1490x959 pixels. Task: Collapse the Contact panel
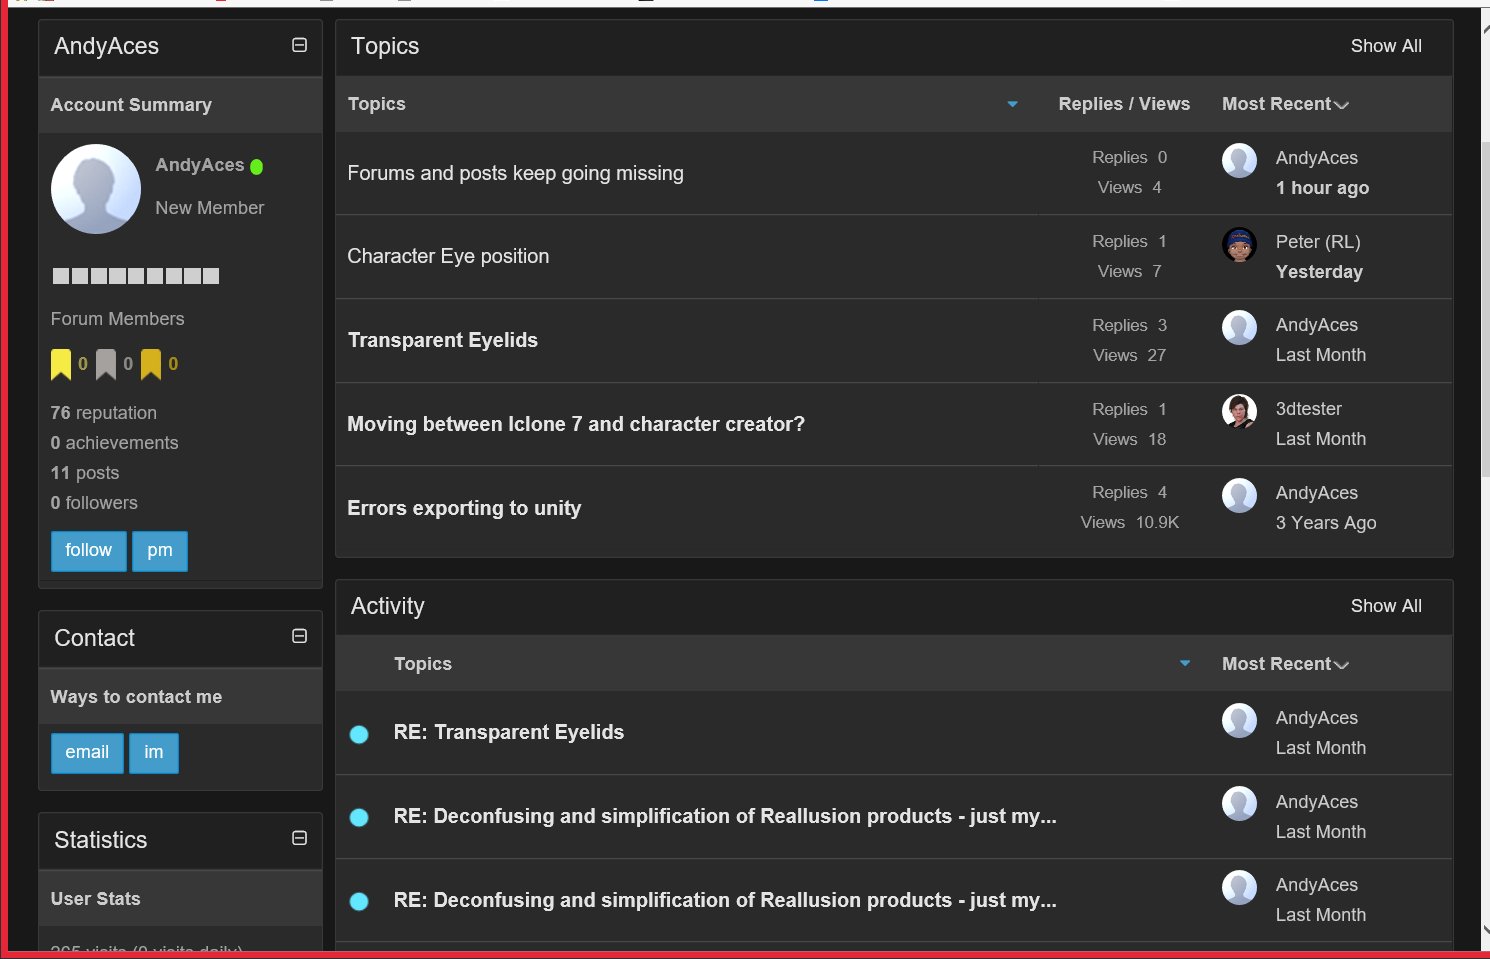pyautogui.click(x=299, y=636)
